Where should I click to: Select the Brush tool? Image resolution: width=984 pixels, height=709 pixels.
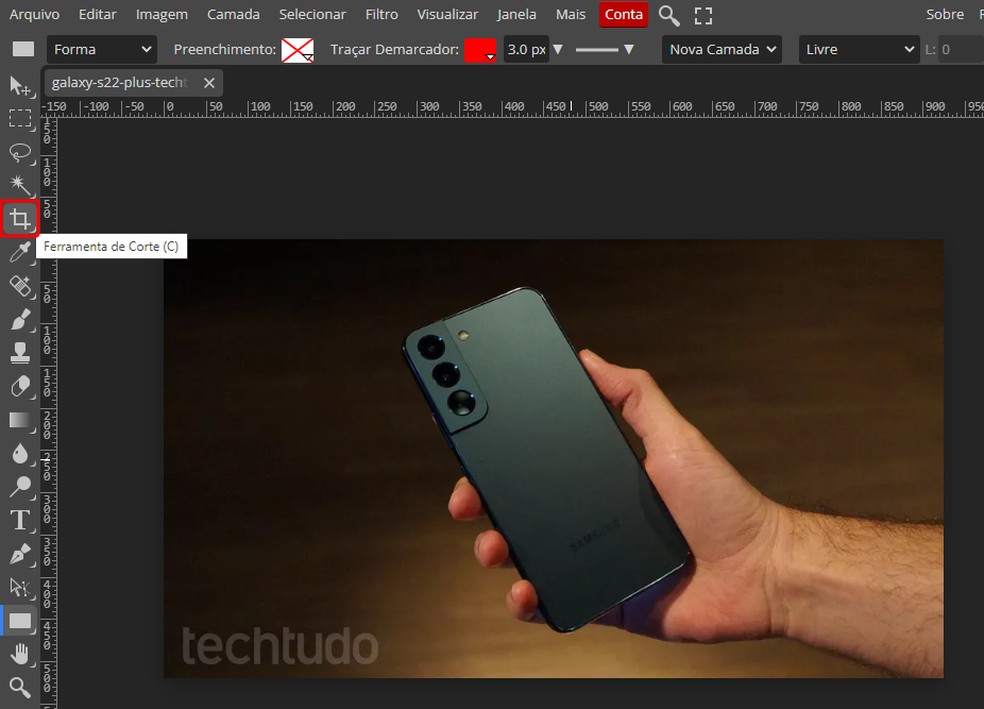[20, 320]
